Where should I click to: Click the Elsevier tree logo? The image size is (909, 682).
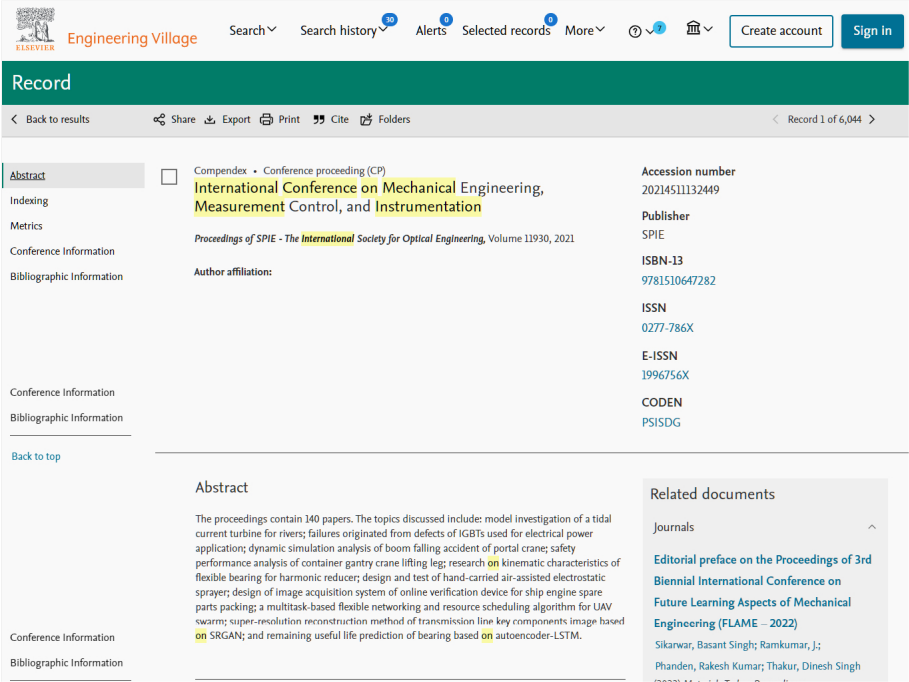[x=35, y=29]
